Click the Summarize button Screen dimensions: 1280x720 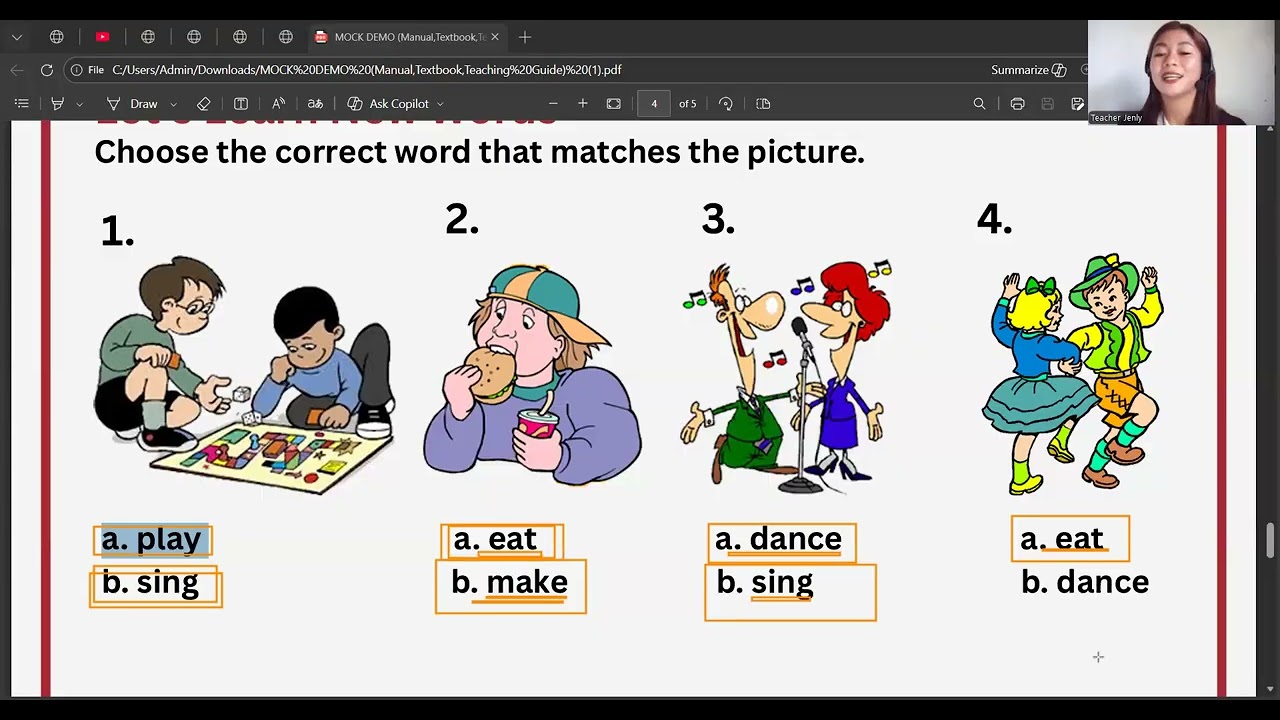(1029, 70)
